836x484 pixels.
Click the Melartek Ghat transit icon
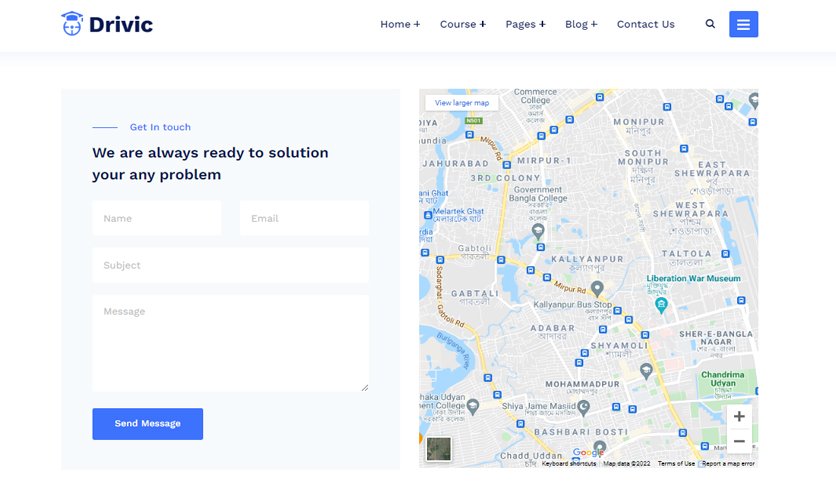pyautogui.click(x=428, y=215)
